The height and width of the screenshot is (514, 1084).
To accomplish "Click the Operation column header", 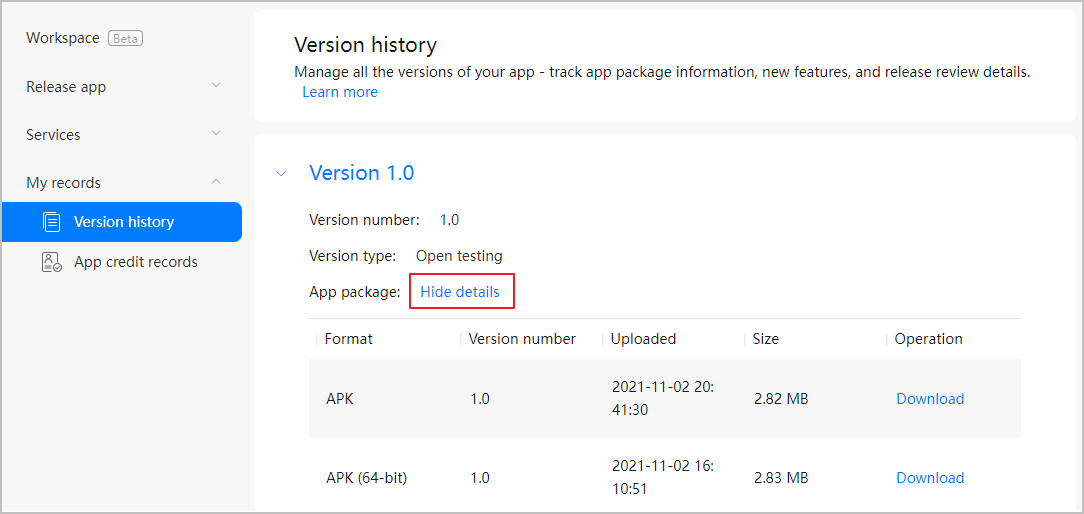I will pyautogui.click(x=928, y=339).
